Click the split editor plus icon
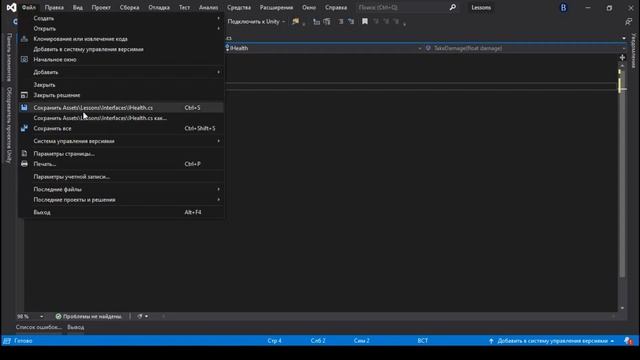640x360 pixels. (622, 58)
